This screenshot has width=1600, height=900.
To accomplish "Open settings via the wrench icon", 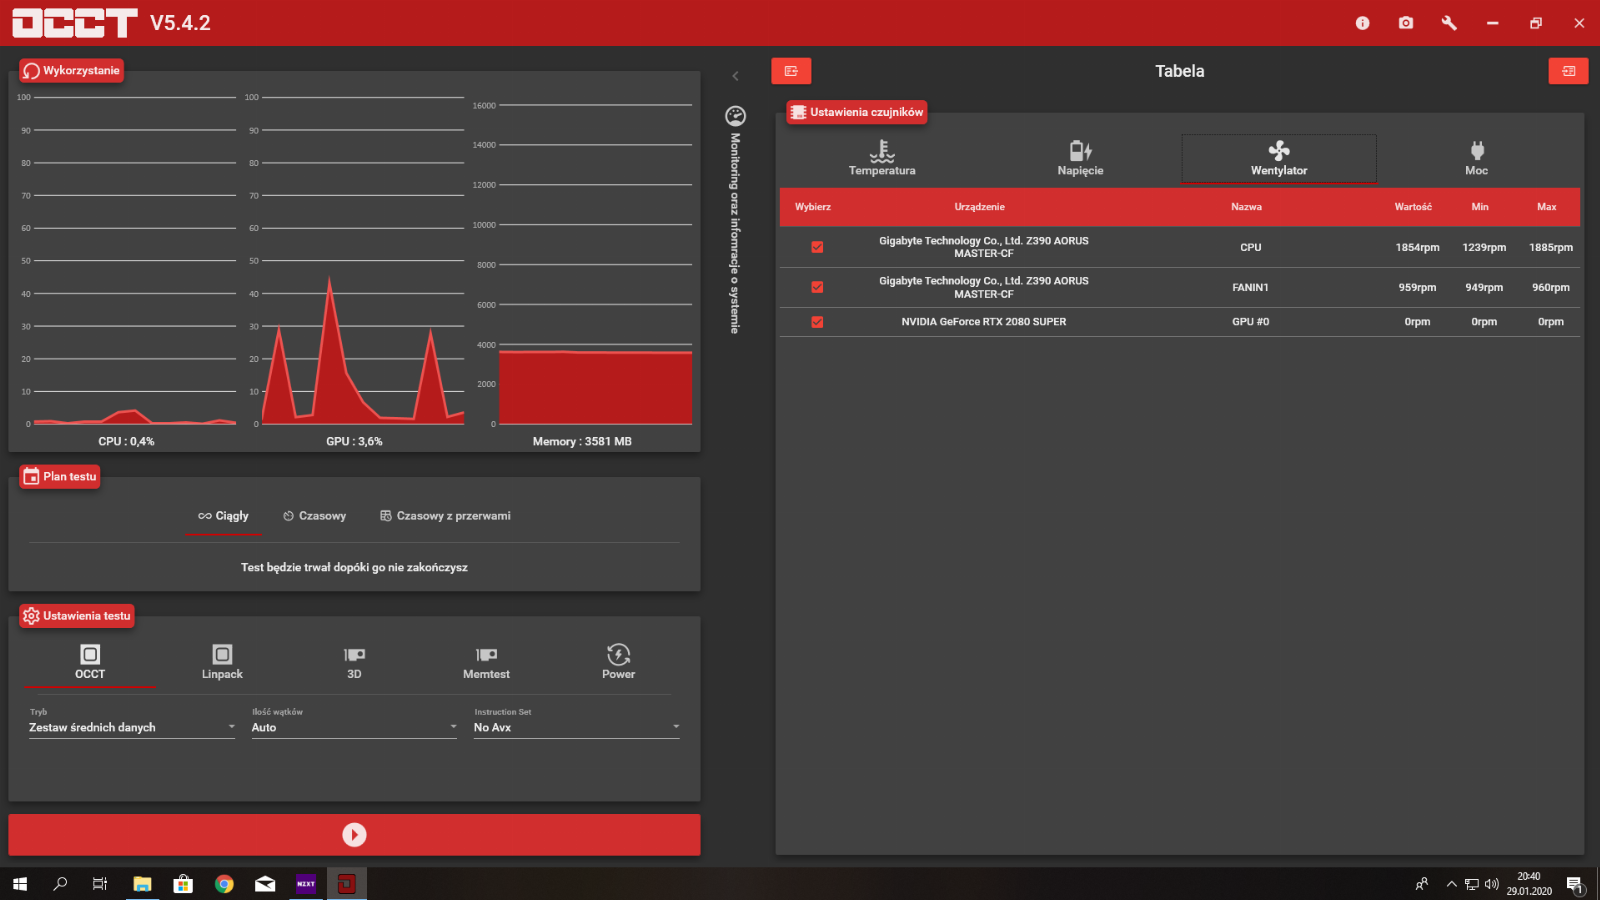I will pos(1449,23).
